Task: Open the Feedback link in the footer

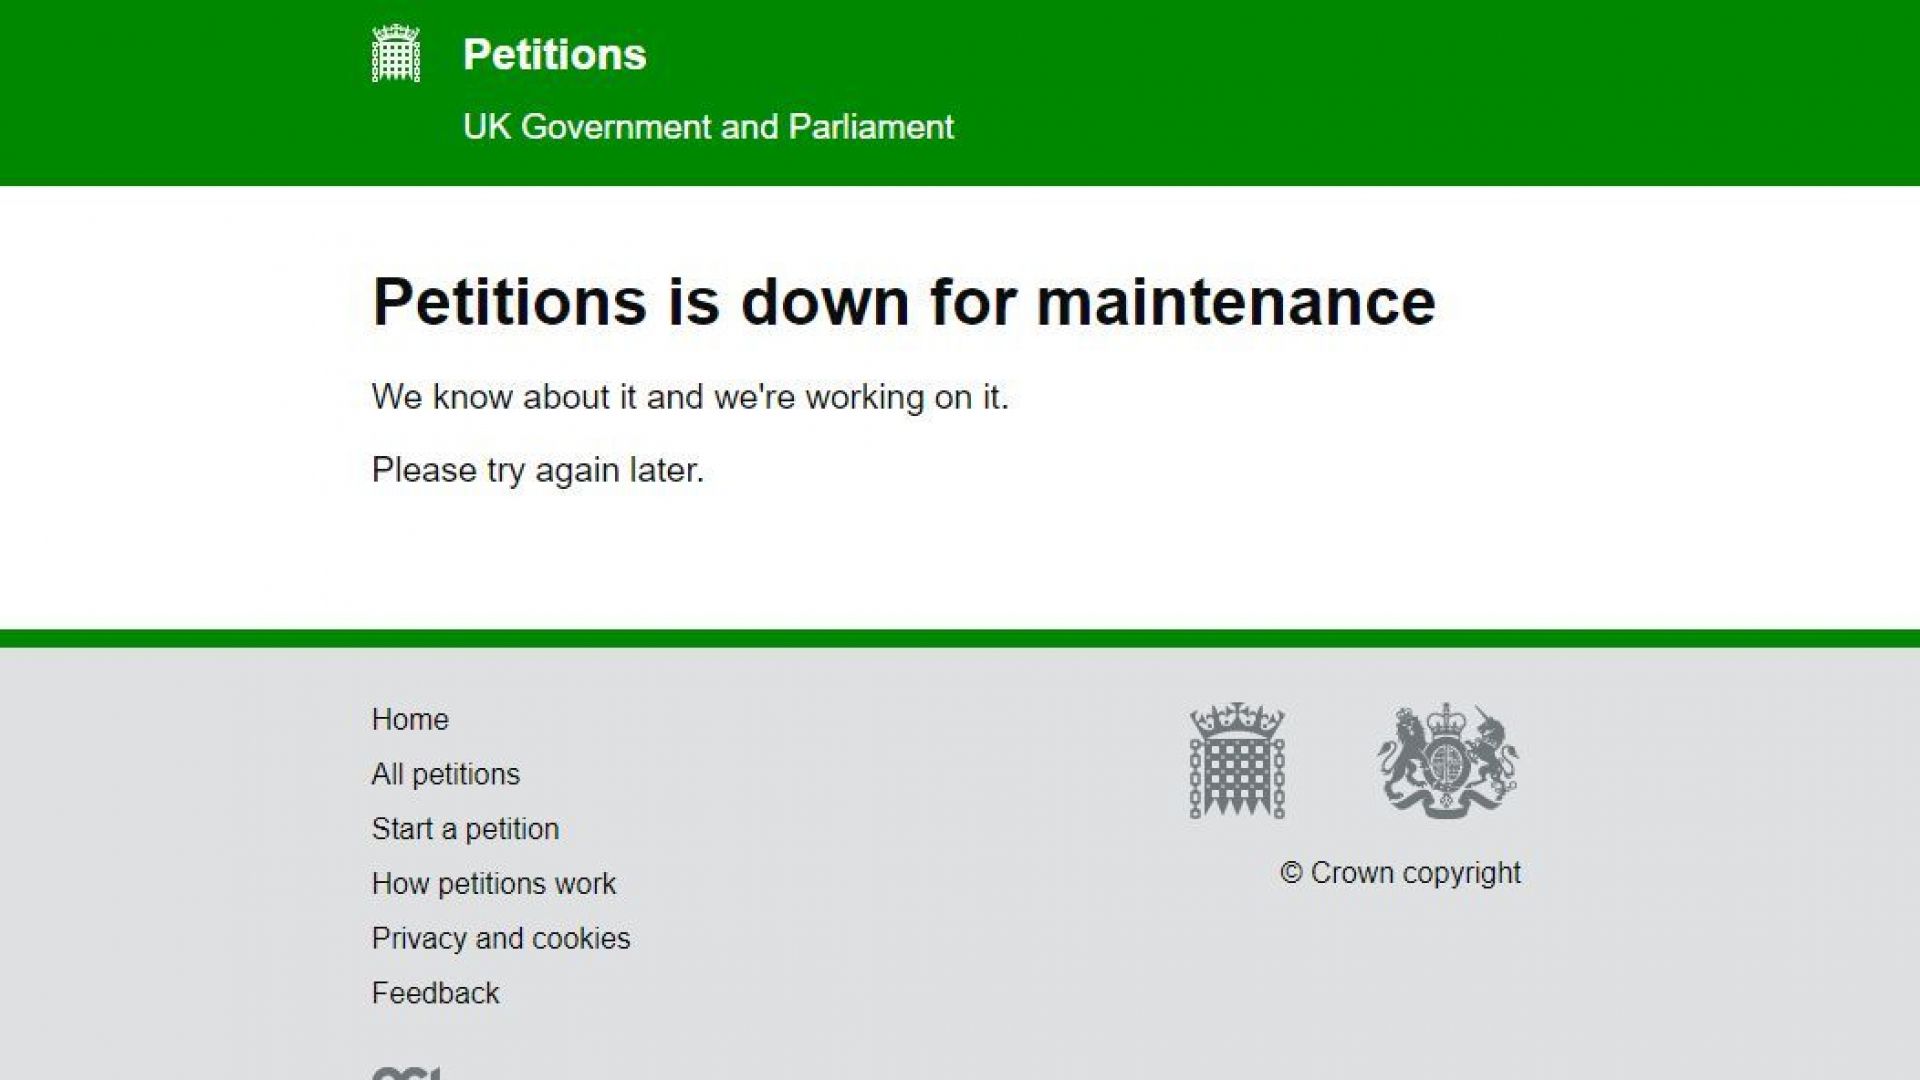Action: (435, 993)
